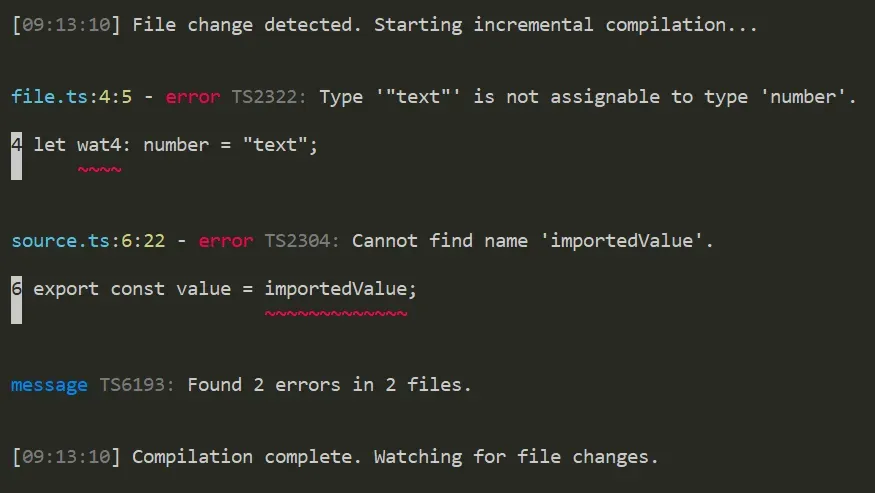Click the blue 'message' label
Screen dimensions: 875x493
pyautogui.click(x=49, y=385)
